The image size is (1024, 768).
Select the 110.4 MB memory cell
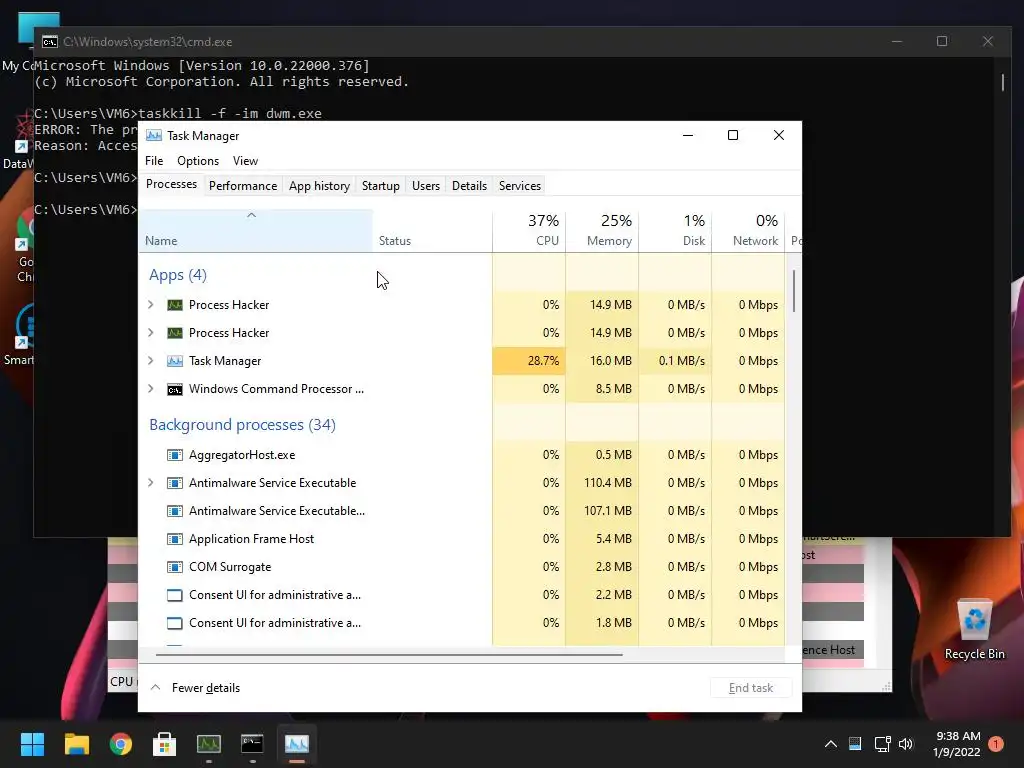602,483
